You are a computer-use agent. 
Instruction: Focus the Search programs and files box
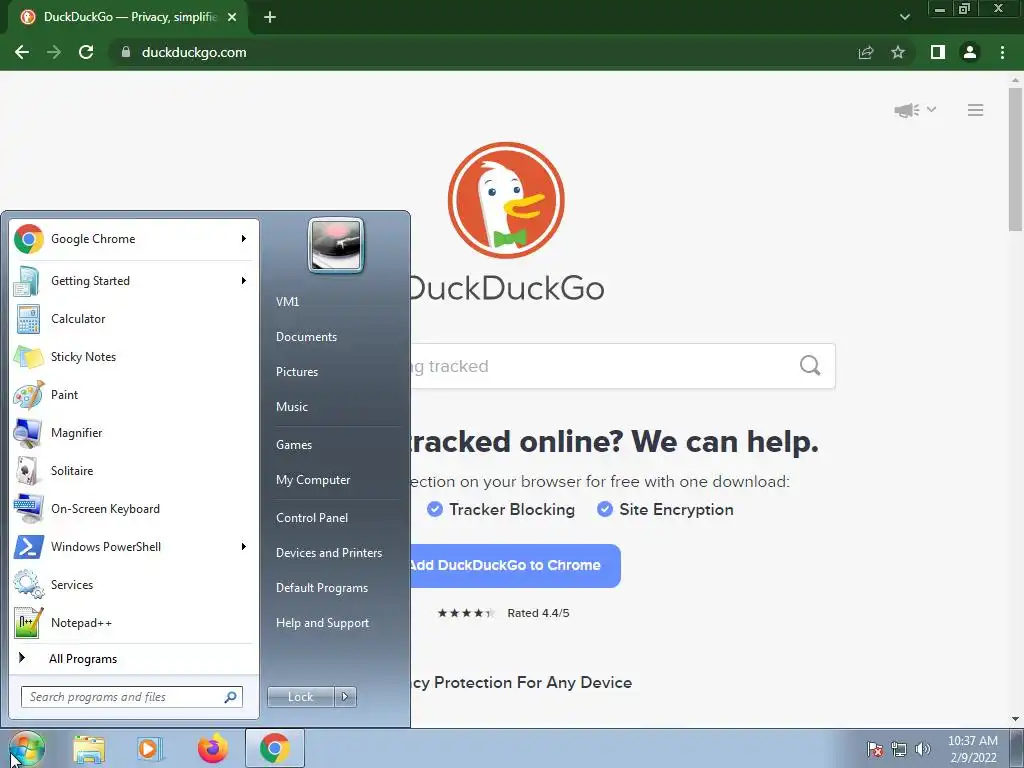(132, 697)
